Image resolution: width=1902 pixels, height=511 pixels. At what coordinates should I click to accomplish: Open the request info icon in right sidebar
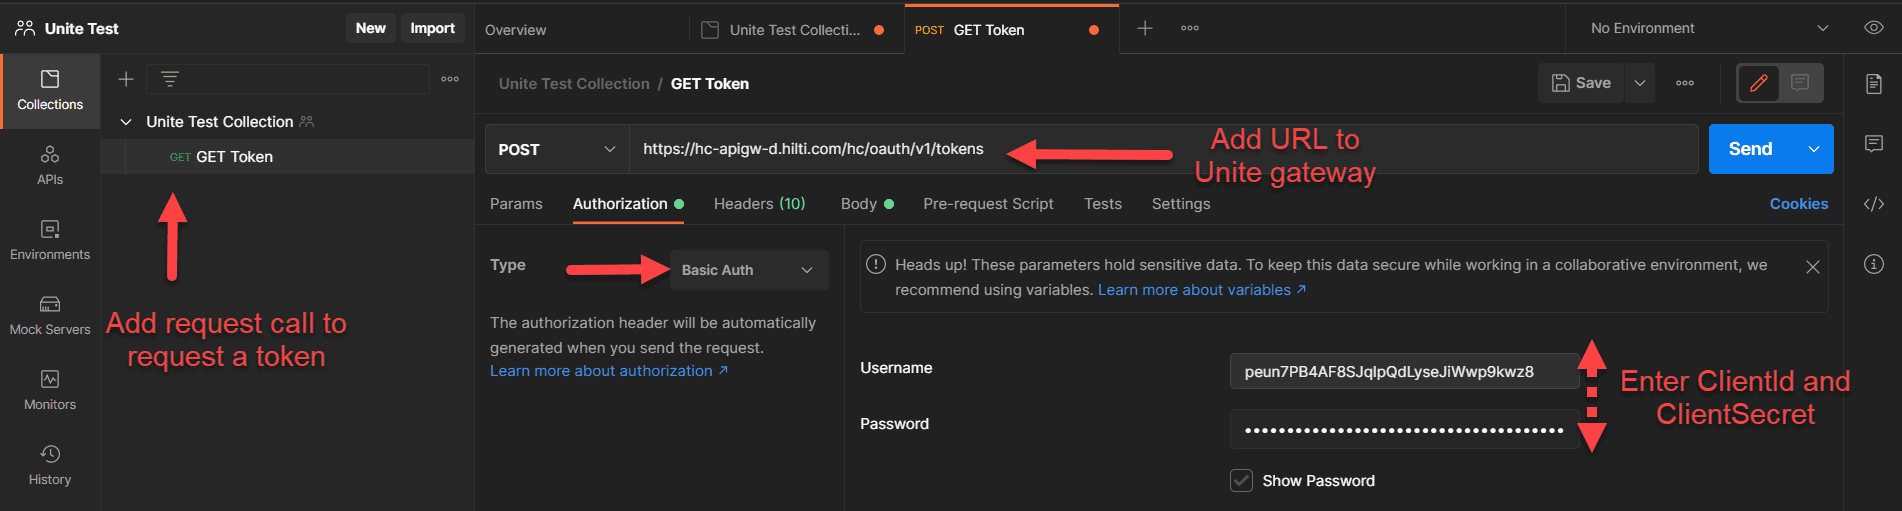tap(1874, 264)
